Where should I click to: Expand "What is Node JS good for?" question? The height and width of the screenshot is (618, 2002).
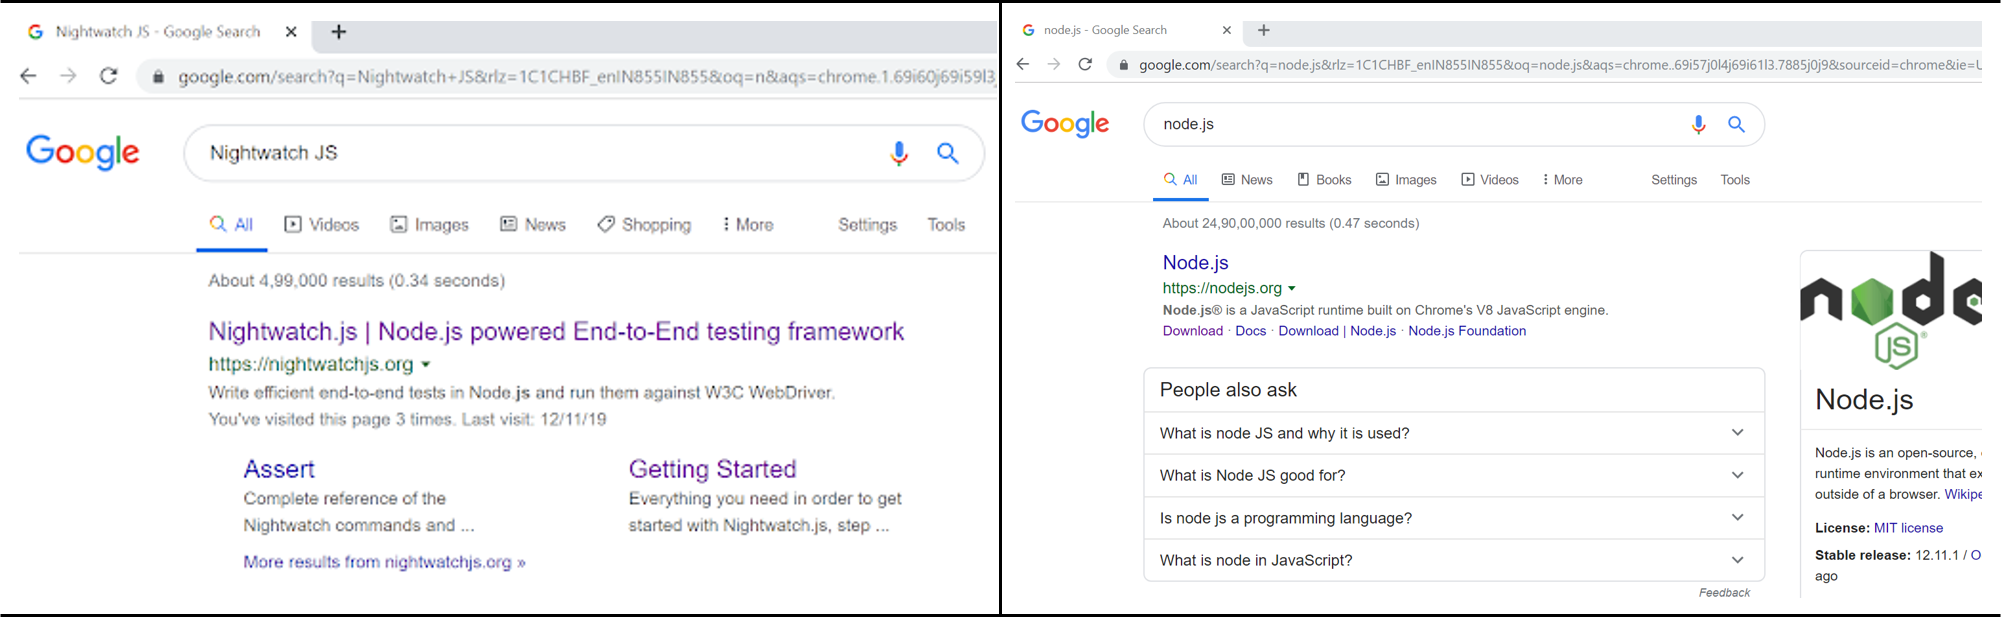click(x=1737, y=475)
